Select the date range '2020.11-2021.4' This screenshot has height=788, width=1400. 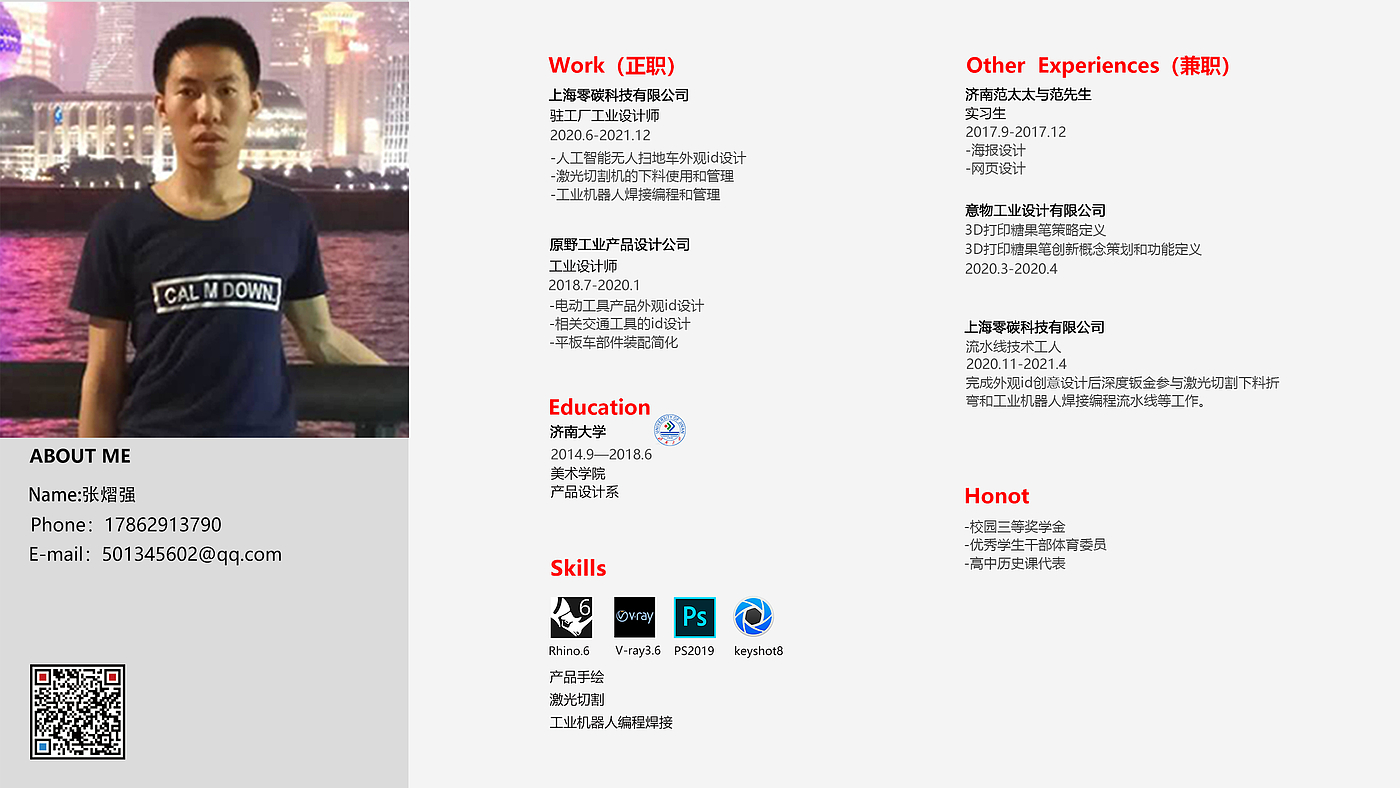point(1016,365)
